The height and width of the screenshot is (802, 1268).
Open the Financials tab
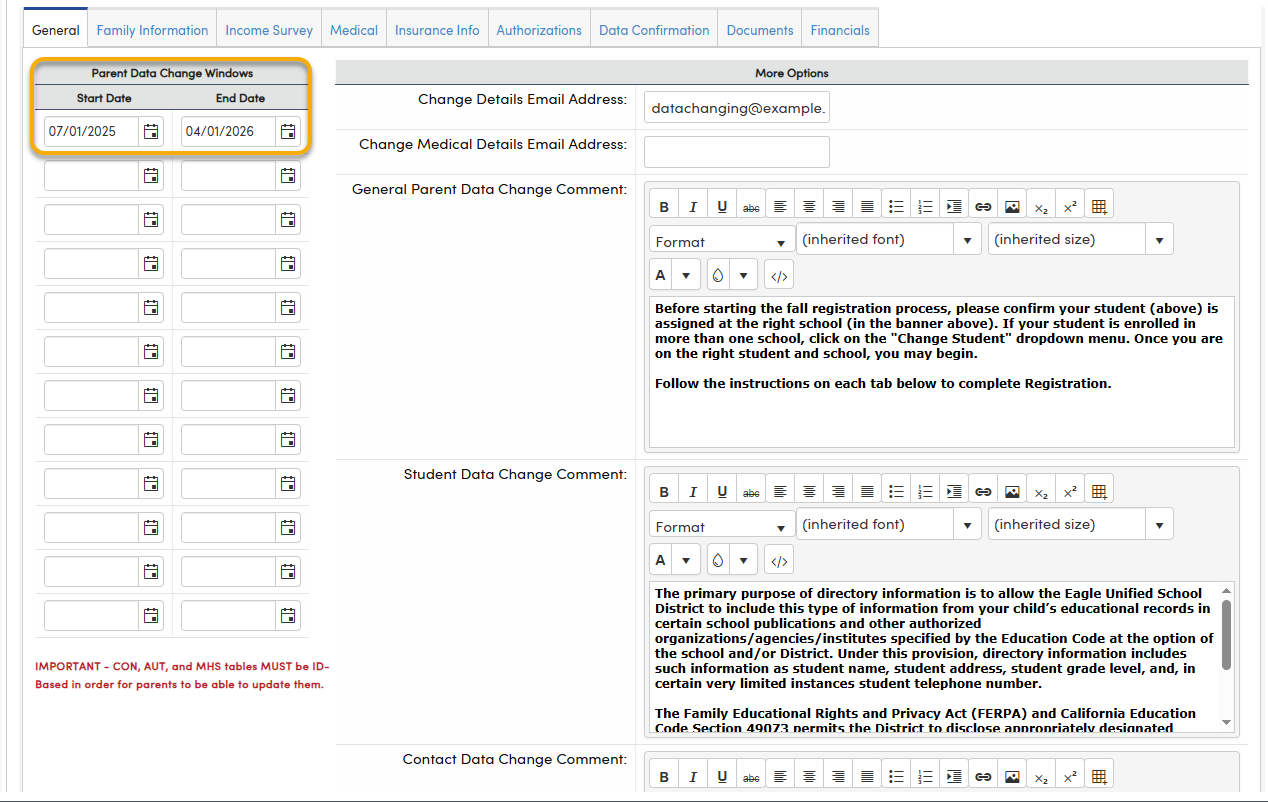840,30
